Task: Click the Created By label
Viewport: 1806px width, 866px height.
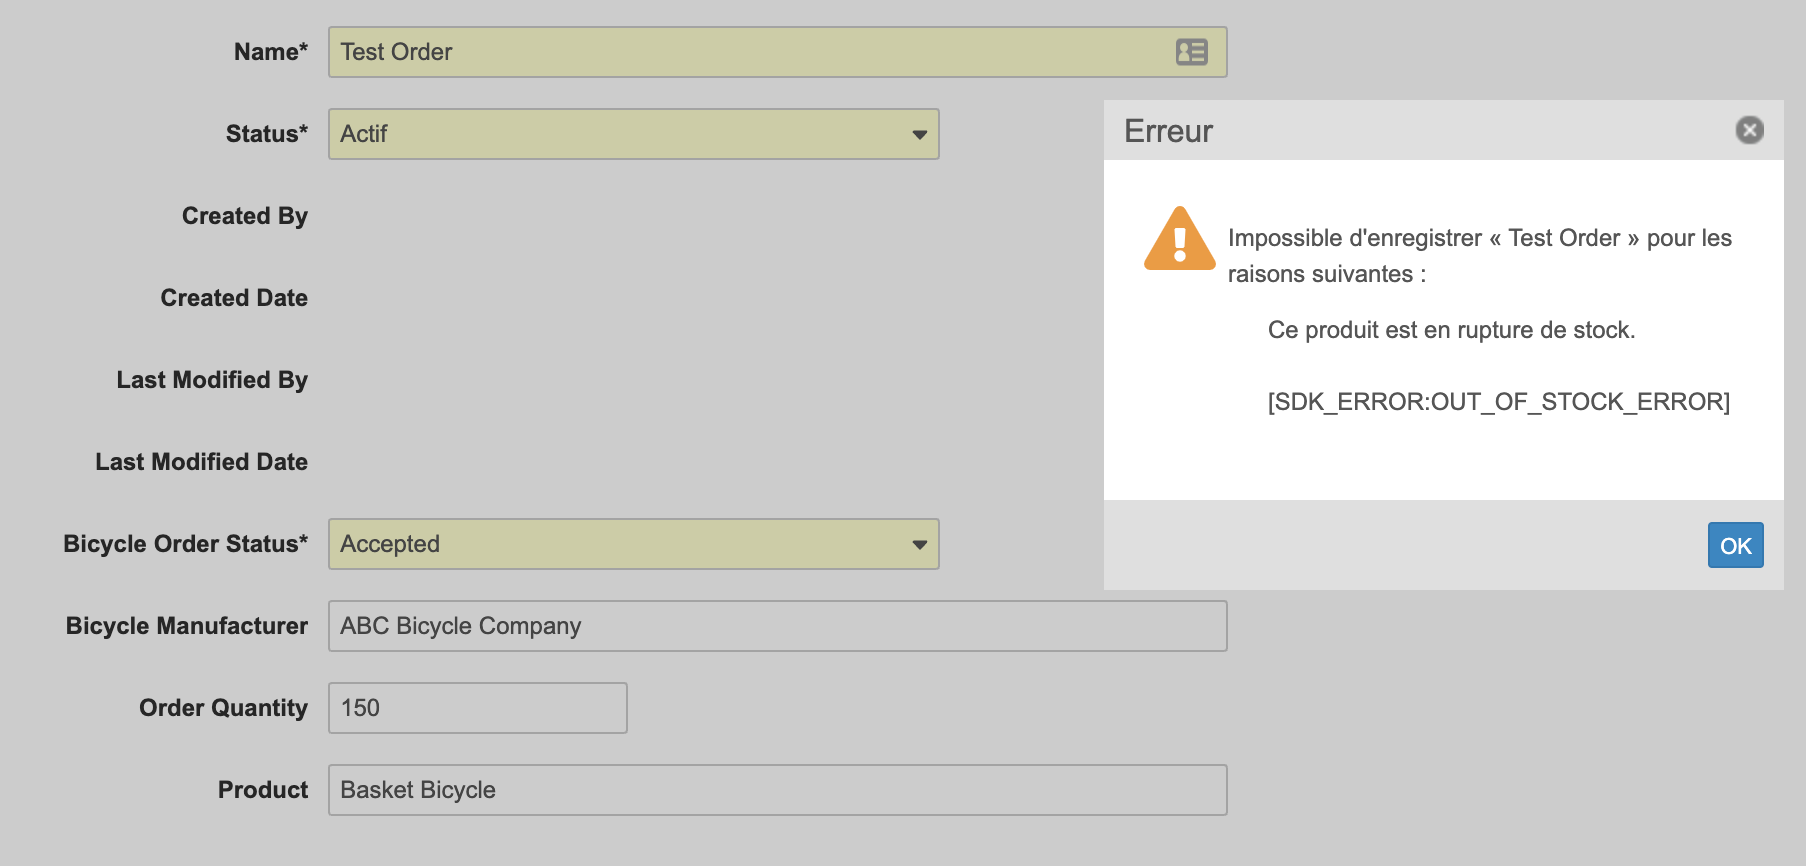Action: pyautogui.click(x=245, y=216)
